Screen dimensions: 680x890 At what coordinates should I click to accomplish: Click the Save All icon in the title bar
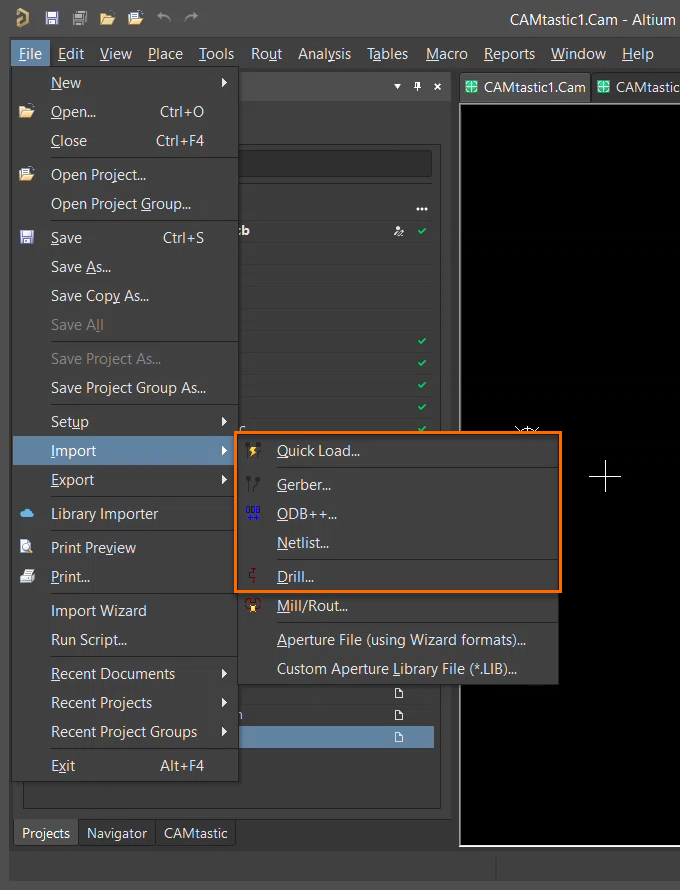79,18
